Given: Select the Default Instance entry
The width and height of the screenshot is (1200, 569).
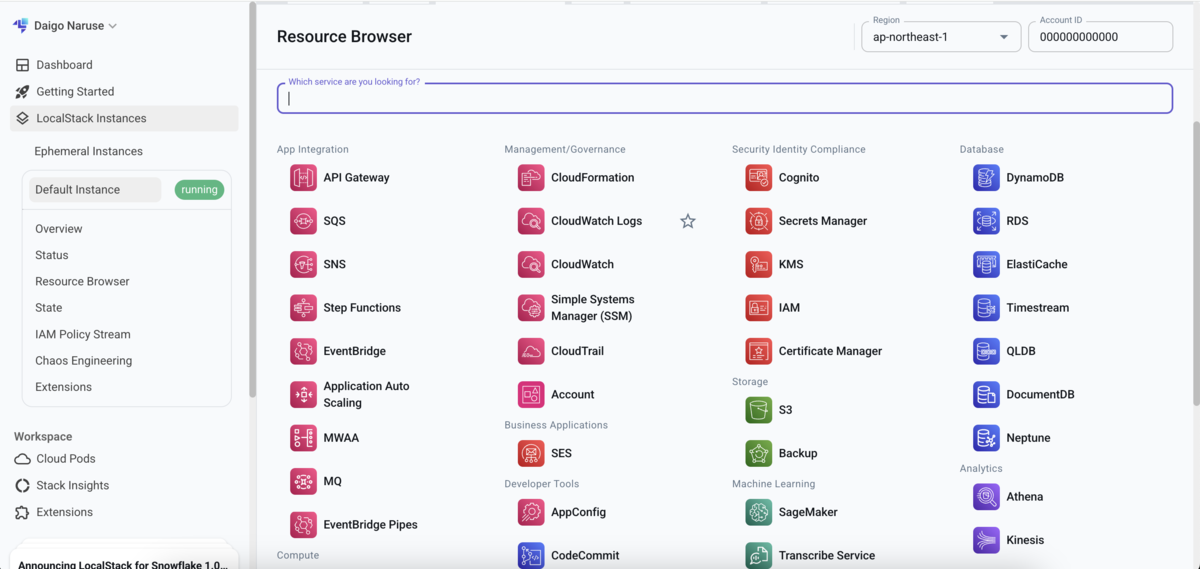Looking at the screenshot, I should [x=93, y=190].
